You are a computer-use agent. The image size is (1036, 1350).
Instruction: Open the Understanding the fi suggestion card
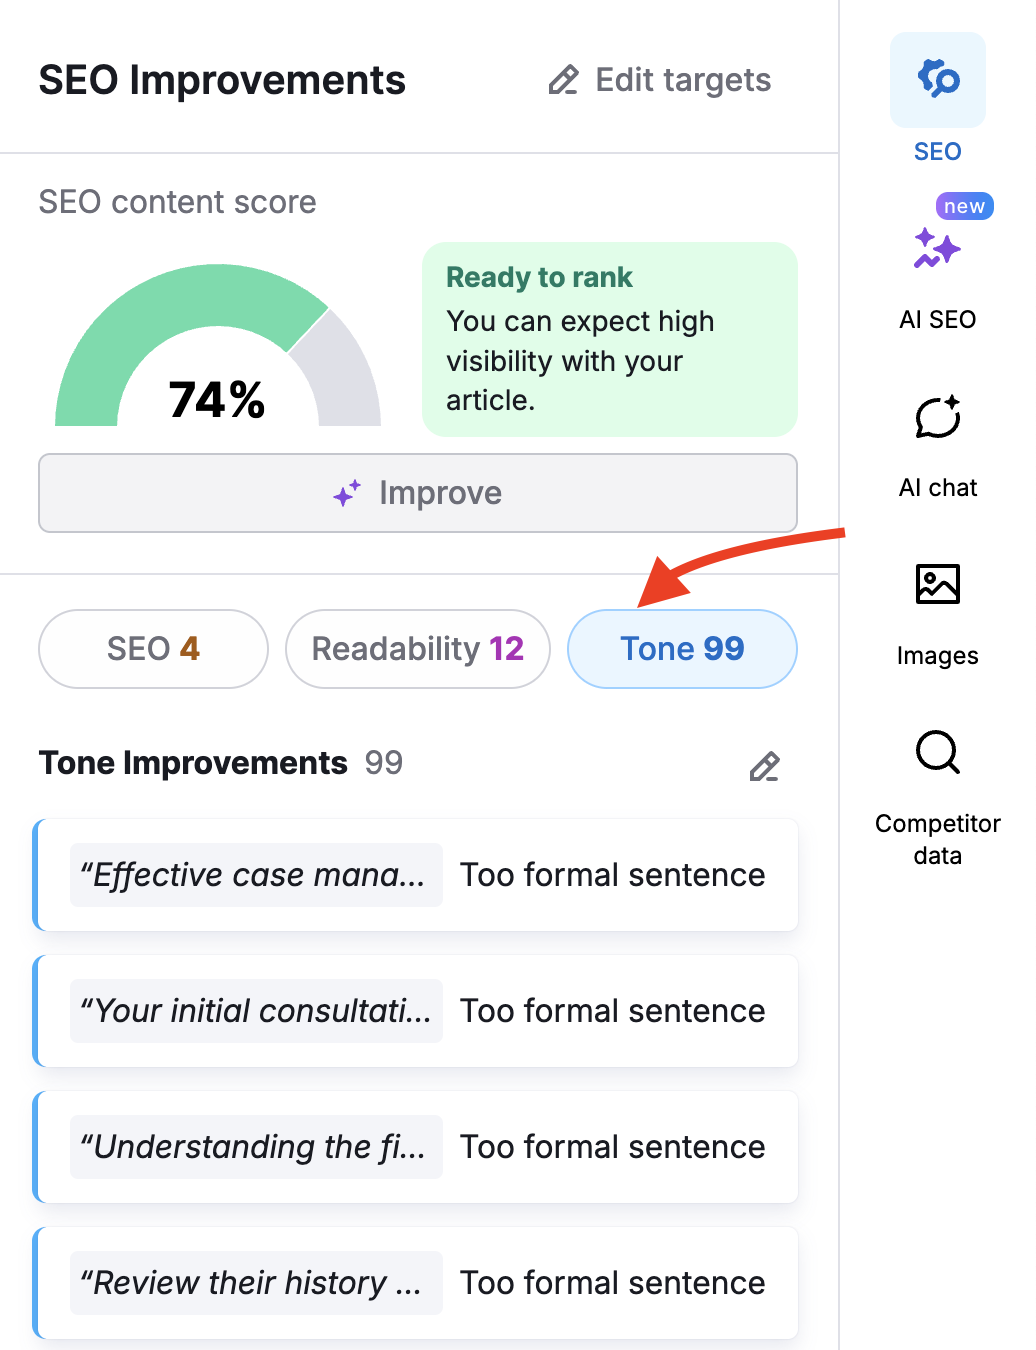[x=417, y=1147]
